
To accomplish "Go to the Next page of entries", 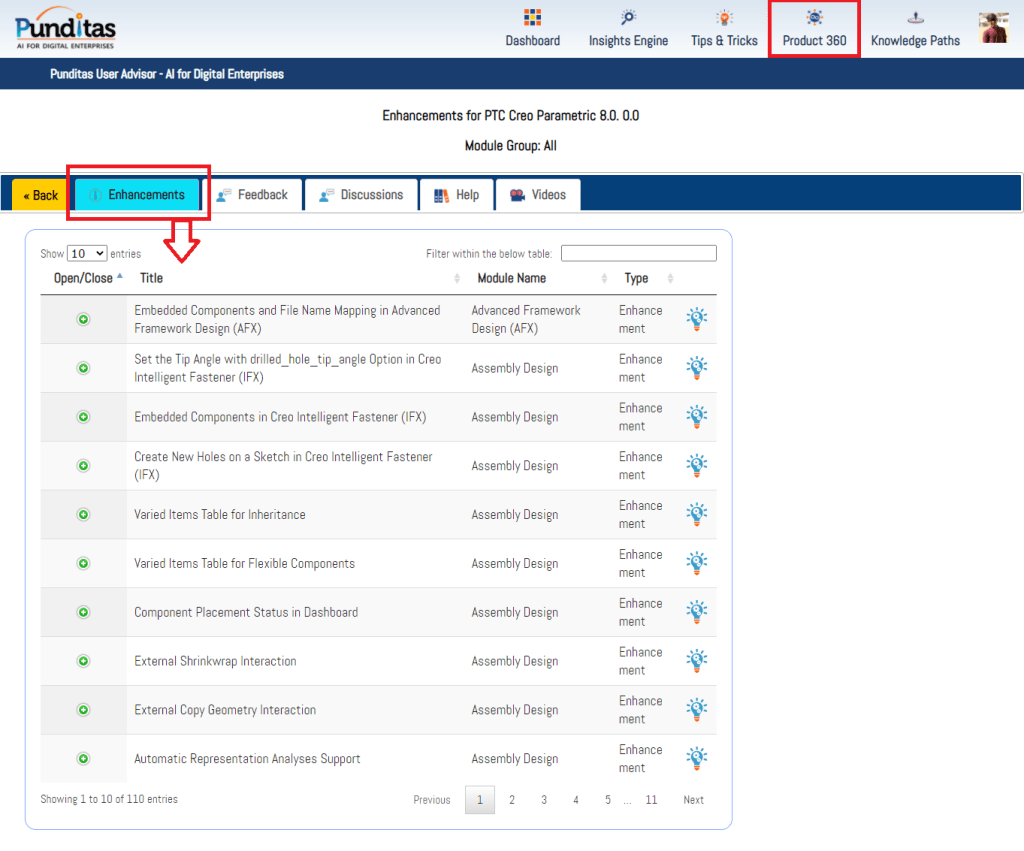I will [x=693, y=800].
